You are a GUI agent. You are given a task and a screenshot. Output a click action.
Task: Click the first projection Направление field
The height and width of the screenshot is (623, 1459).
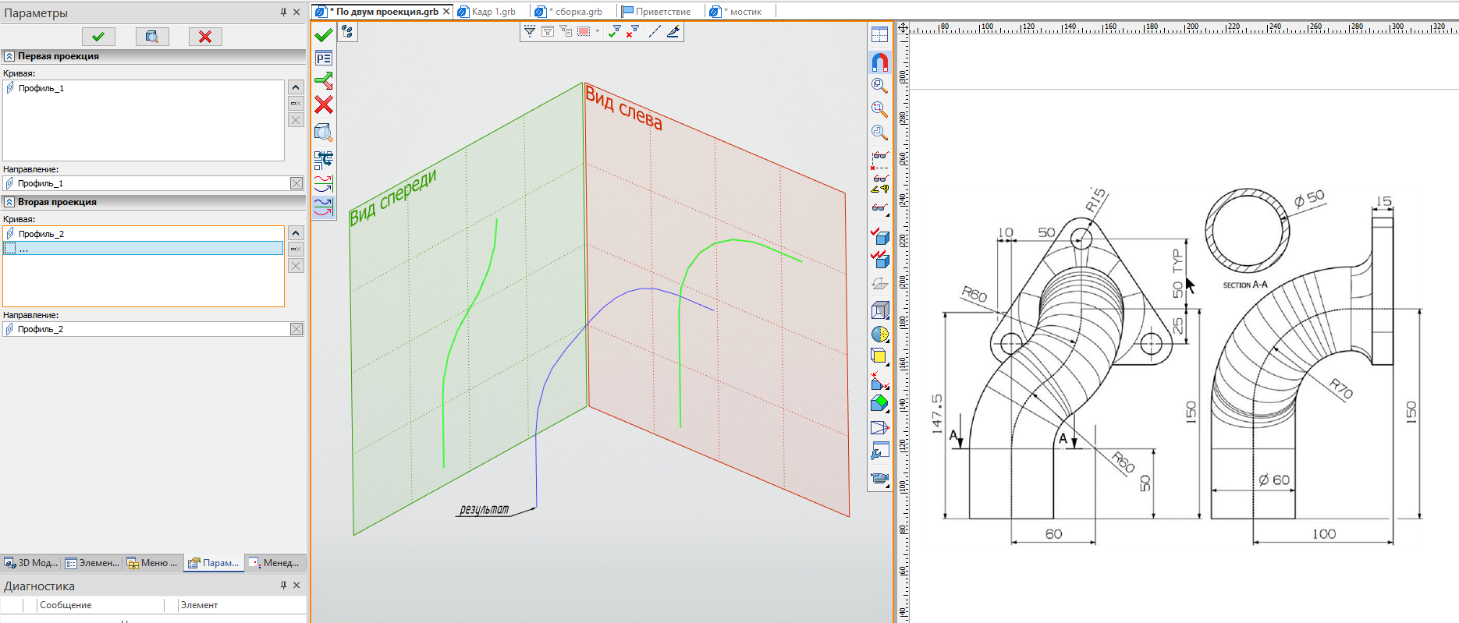[146, 183]
